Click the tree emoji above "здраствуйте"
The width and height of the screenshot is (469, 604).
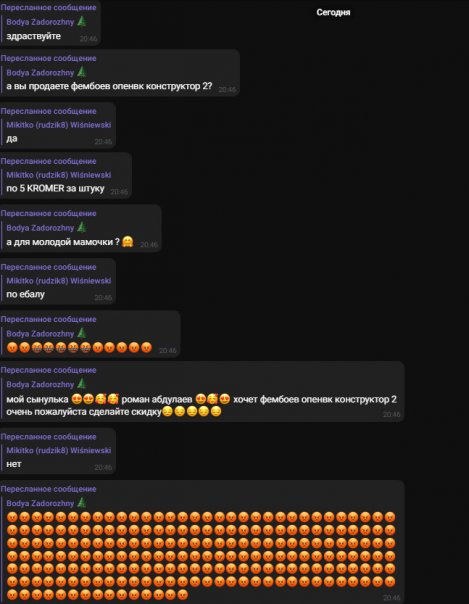click(82, 21)
